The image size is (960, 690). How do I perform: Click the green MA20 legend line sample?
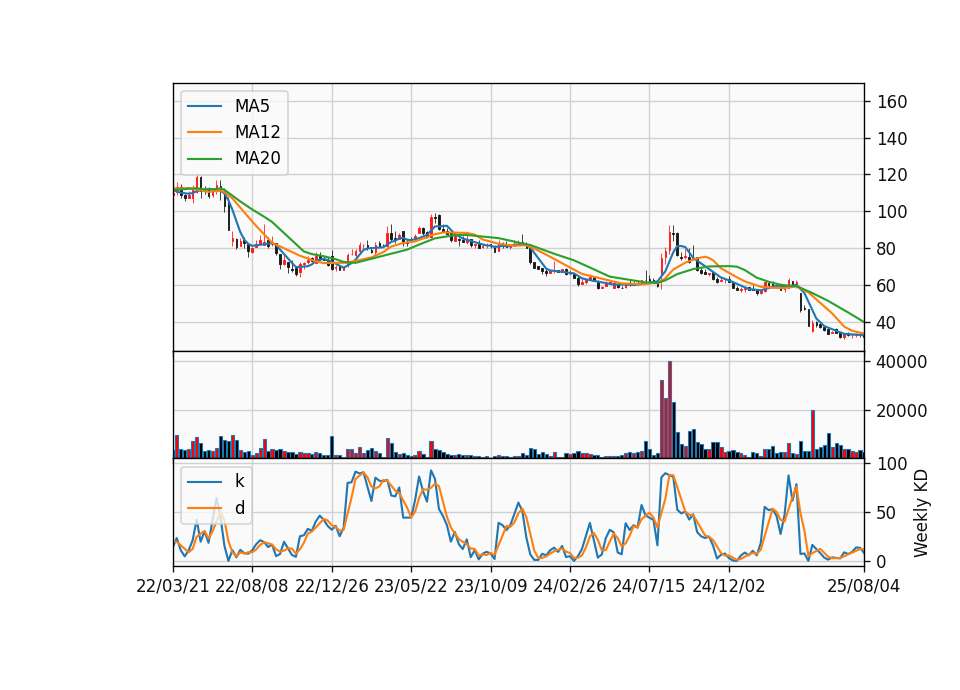click(x=204, y=159)
